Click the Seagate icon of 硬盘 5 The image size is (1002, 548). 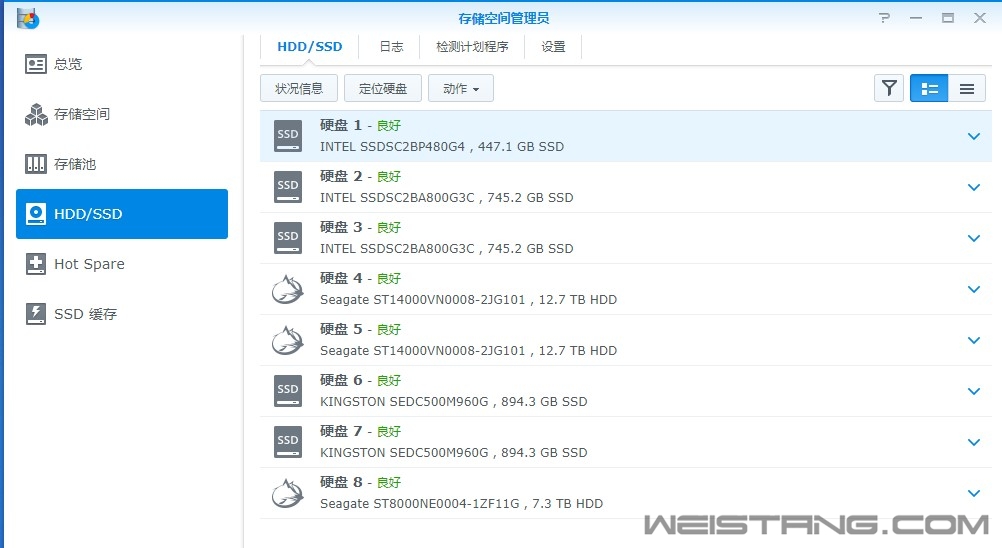click(288, 340)
